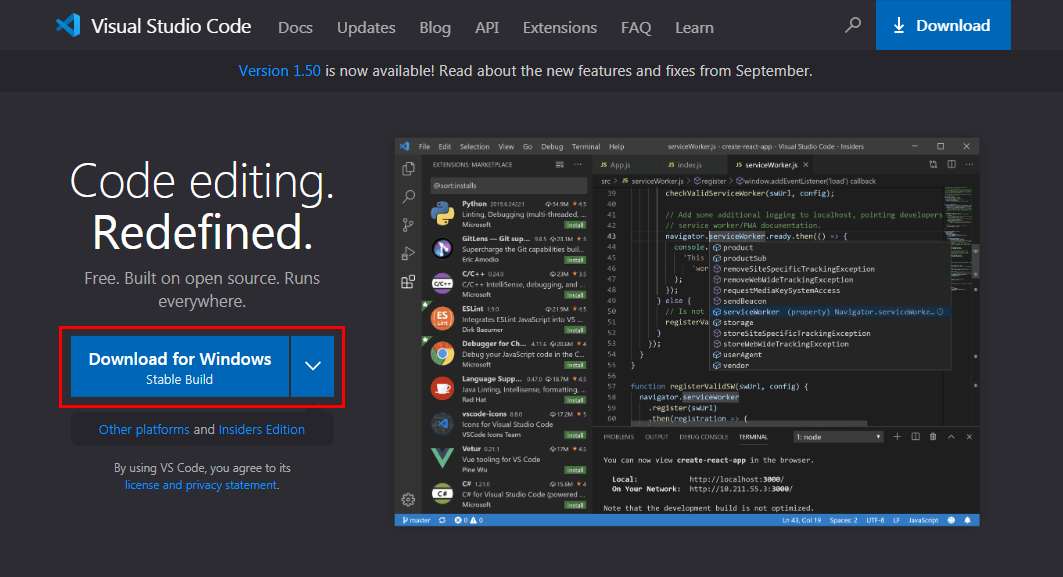The image size is (1063, 577).
Task: Click JavaScript language mode in status bar
Action: [923, 520]
